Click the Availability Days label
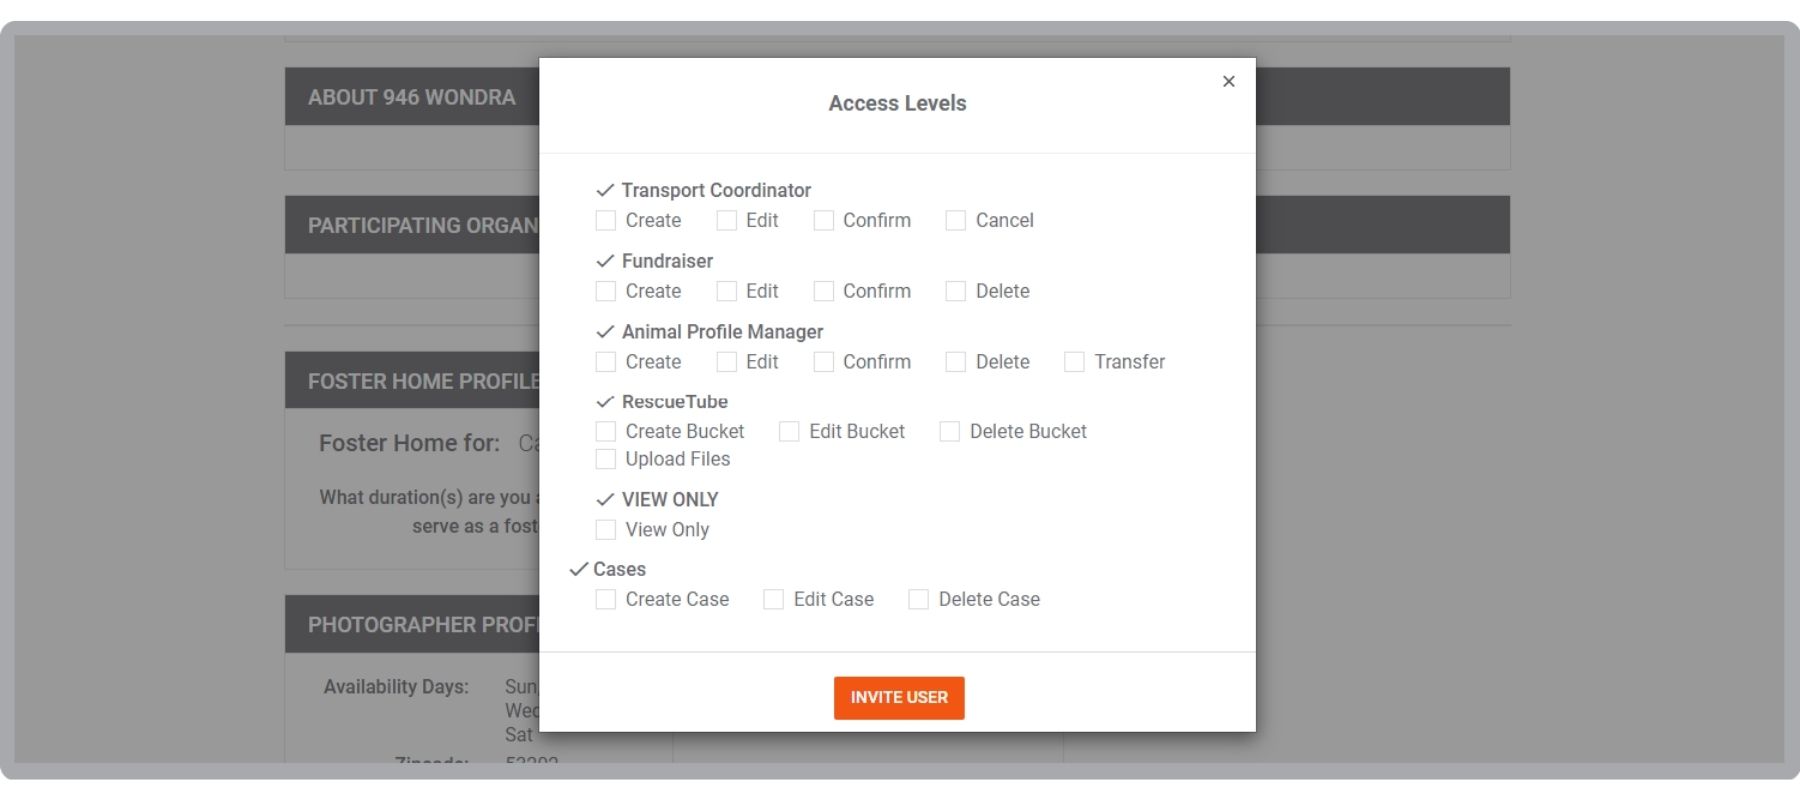Screen dimensions: 1800x800 tap(396, 687)
